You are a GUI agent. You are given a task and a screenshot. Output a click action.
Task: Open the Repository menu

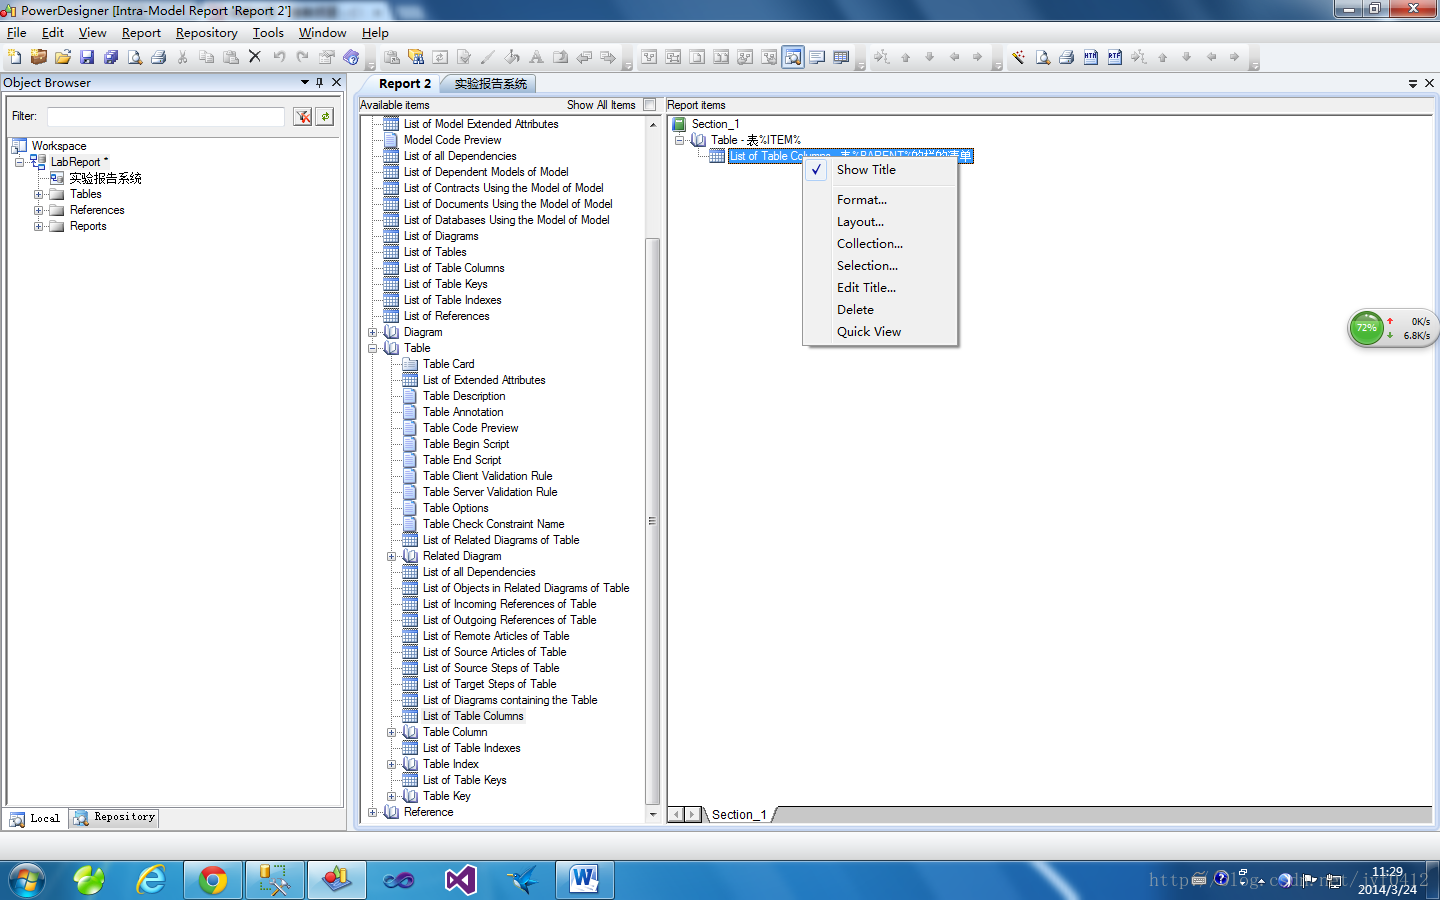[x=207, y=33]
